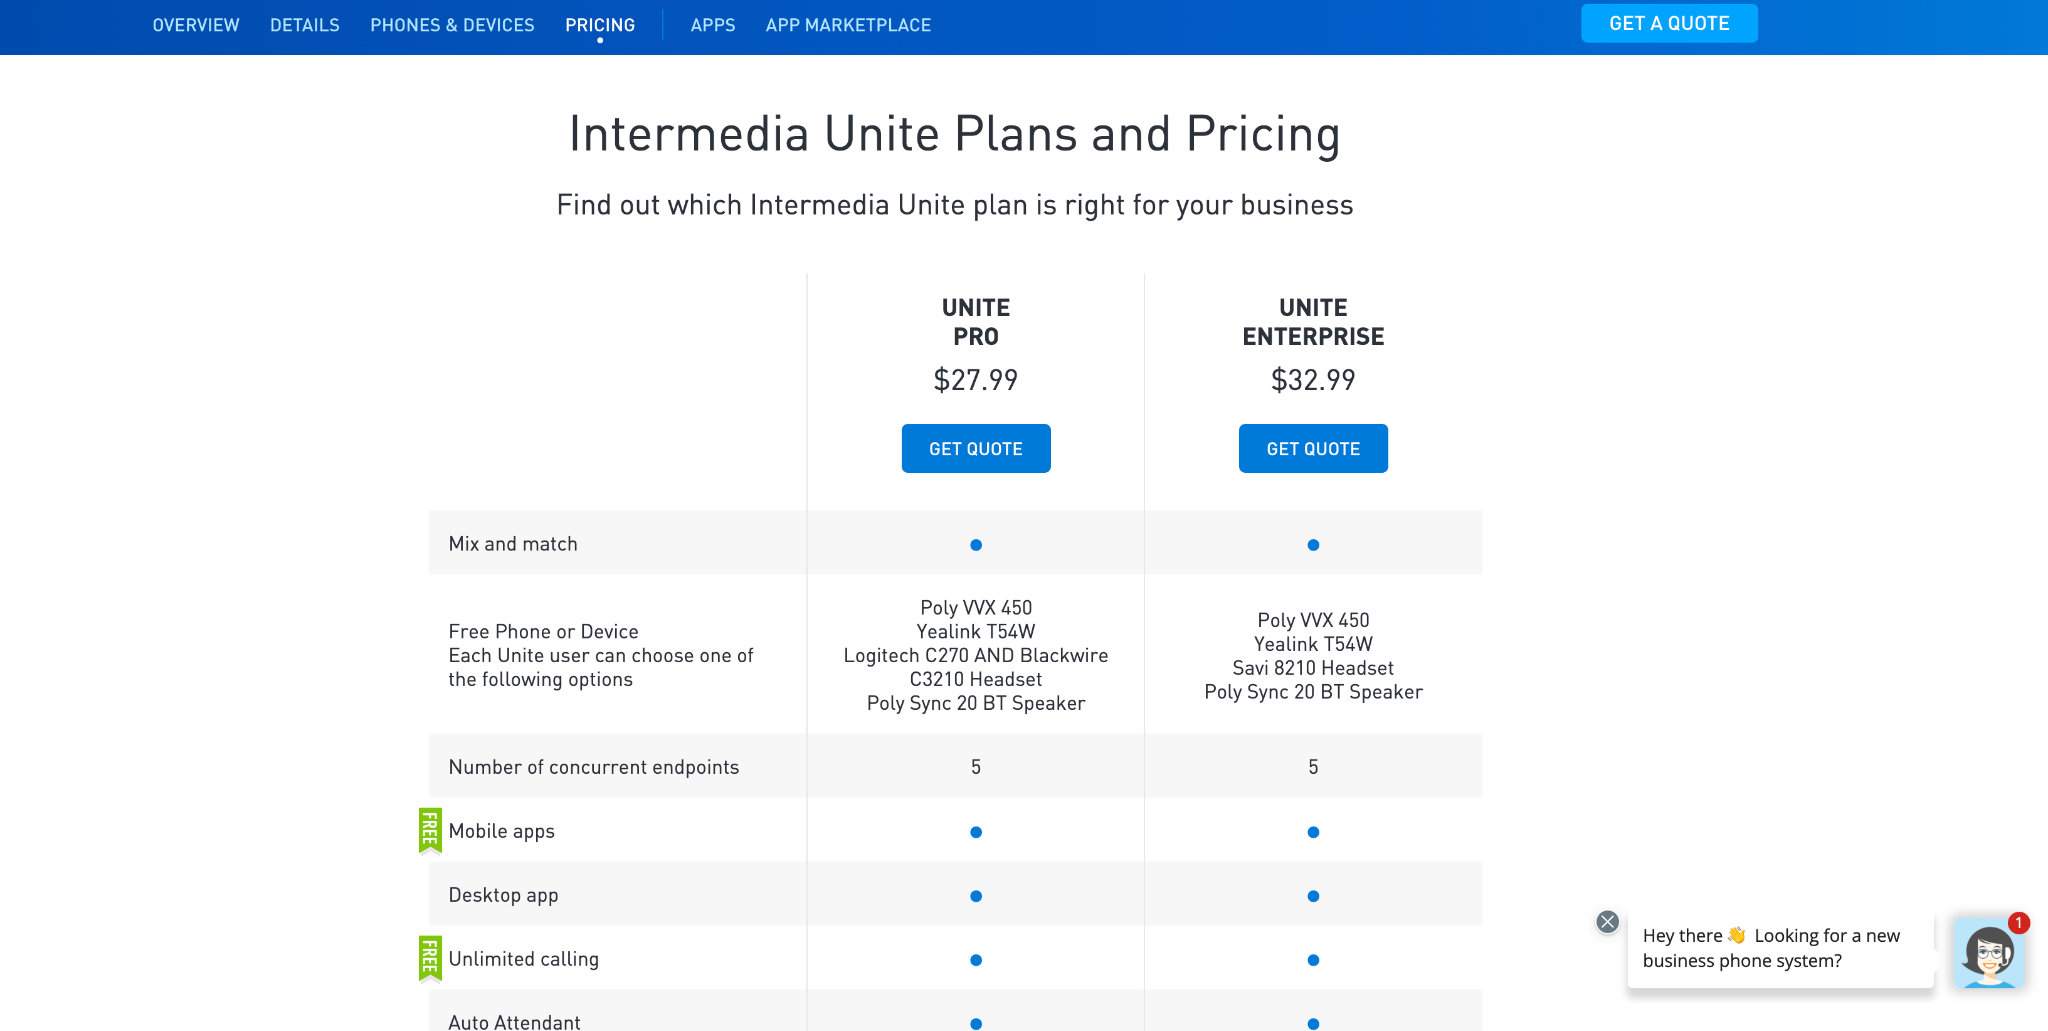The image size is (2048, 1031).
Task: Click the Unite Enterprise plan heading
Action: point(1313,322)
